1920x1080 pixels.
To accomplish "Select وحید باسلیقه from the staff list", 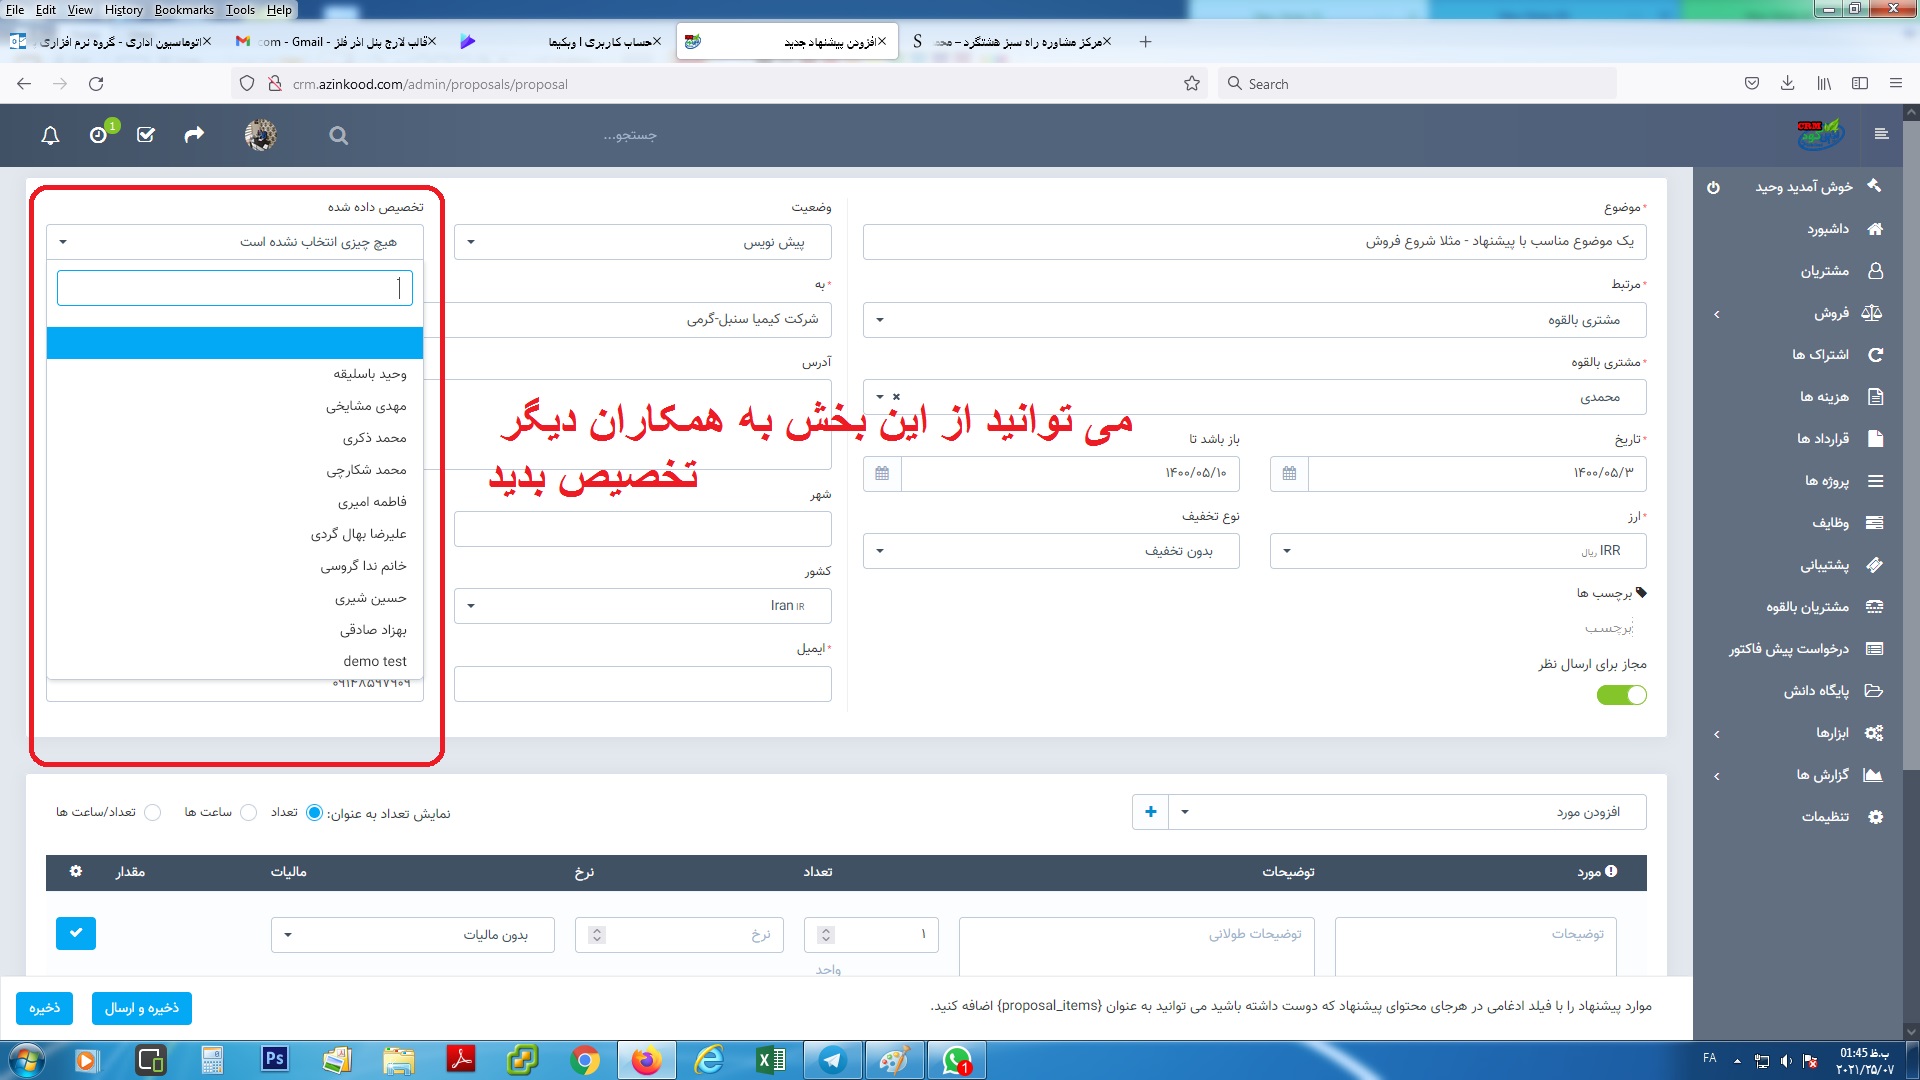I will 235,374.
